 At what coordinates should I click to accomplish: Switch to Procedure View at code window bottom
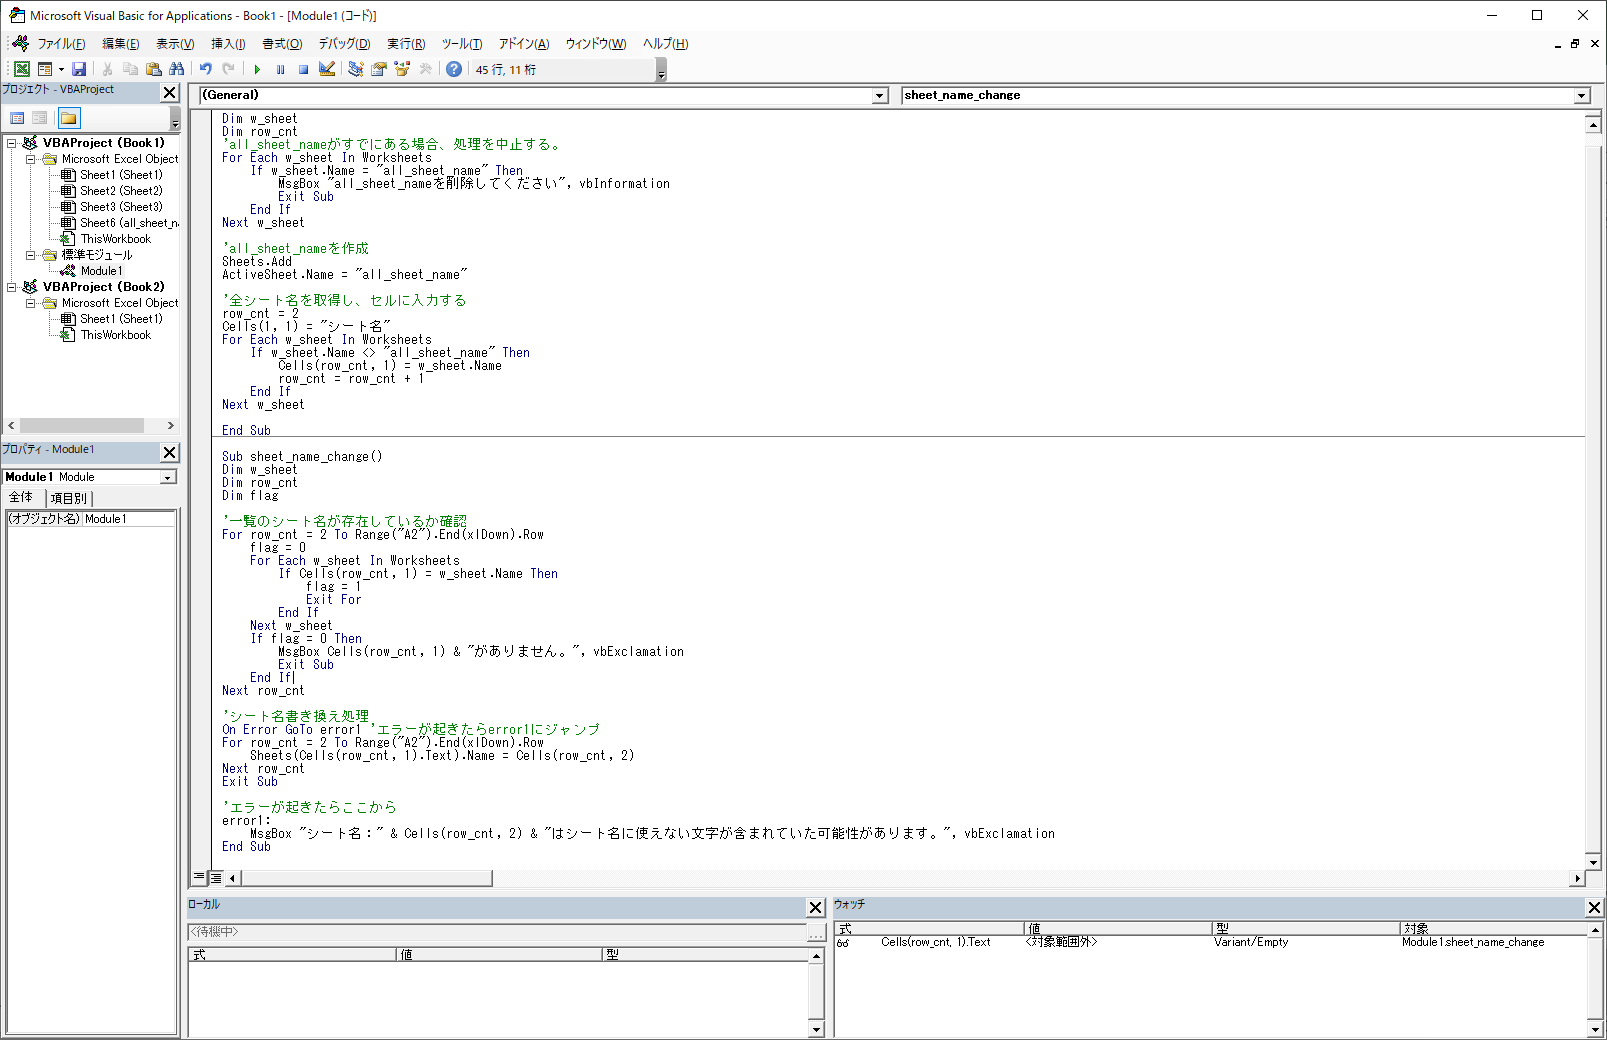click(x=200, y=878)
